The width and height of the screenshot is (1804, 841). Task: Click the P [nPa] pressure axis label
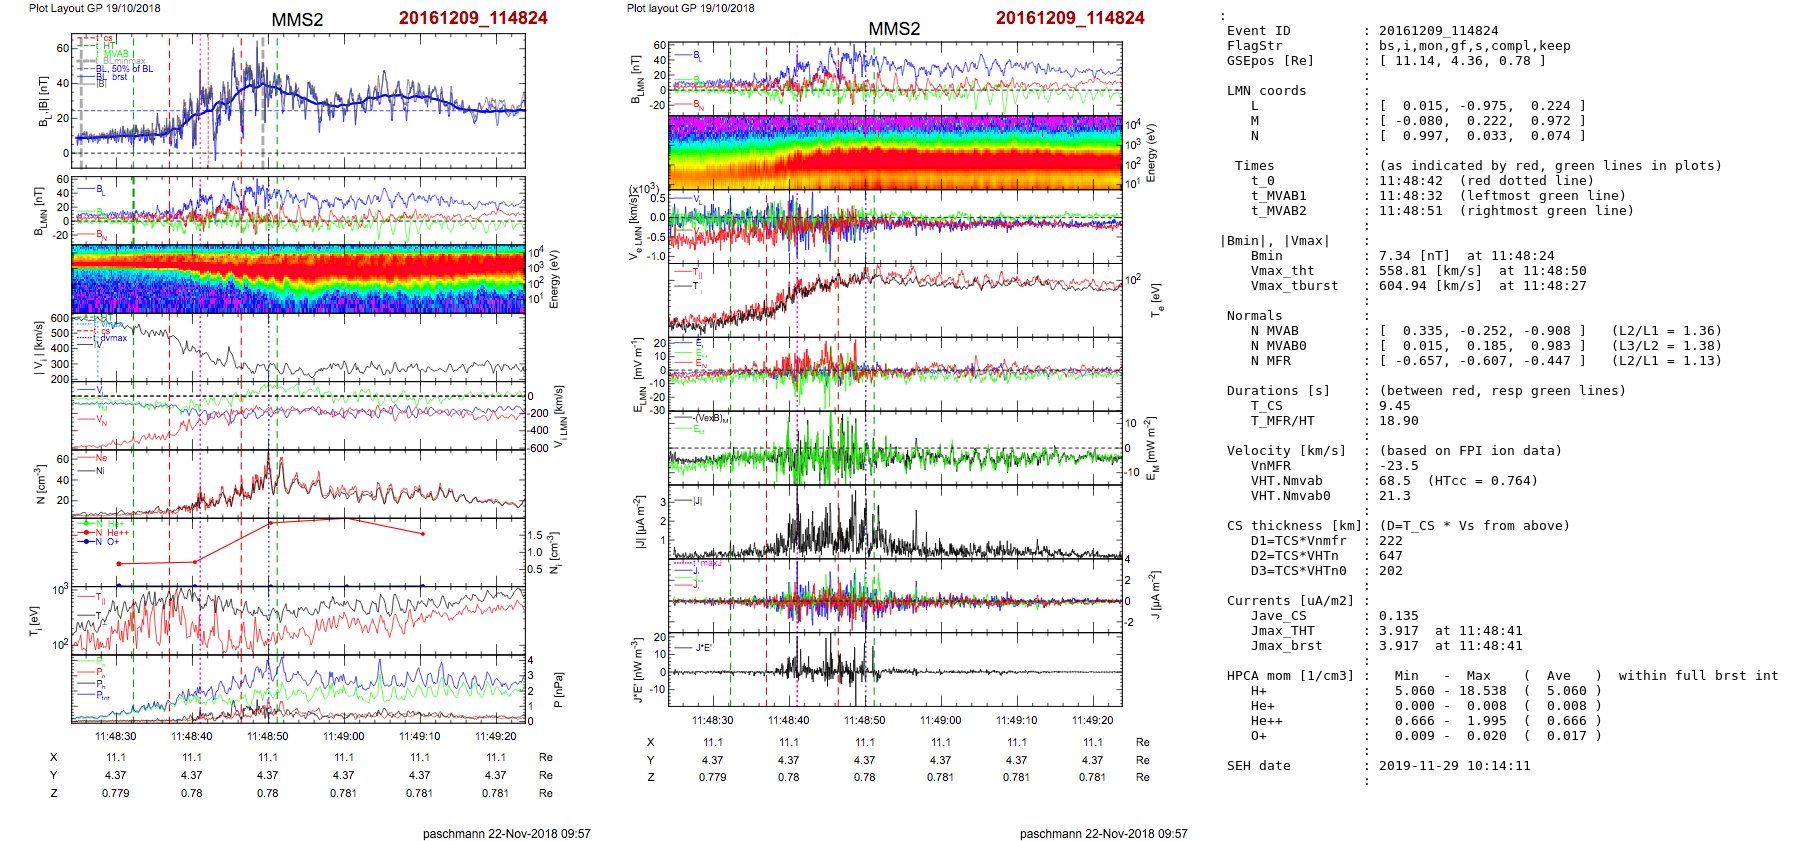tap(557, 689)
